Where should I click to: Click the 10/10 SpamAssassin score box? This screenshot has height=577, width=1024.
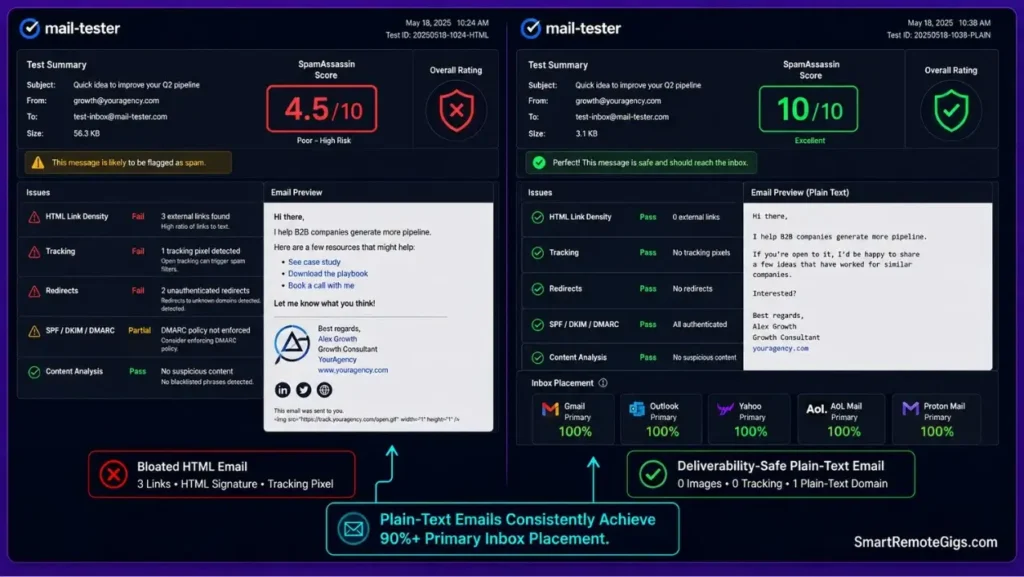(x=808, y=109)
